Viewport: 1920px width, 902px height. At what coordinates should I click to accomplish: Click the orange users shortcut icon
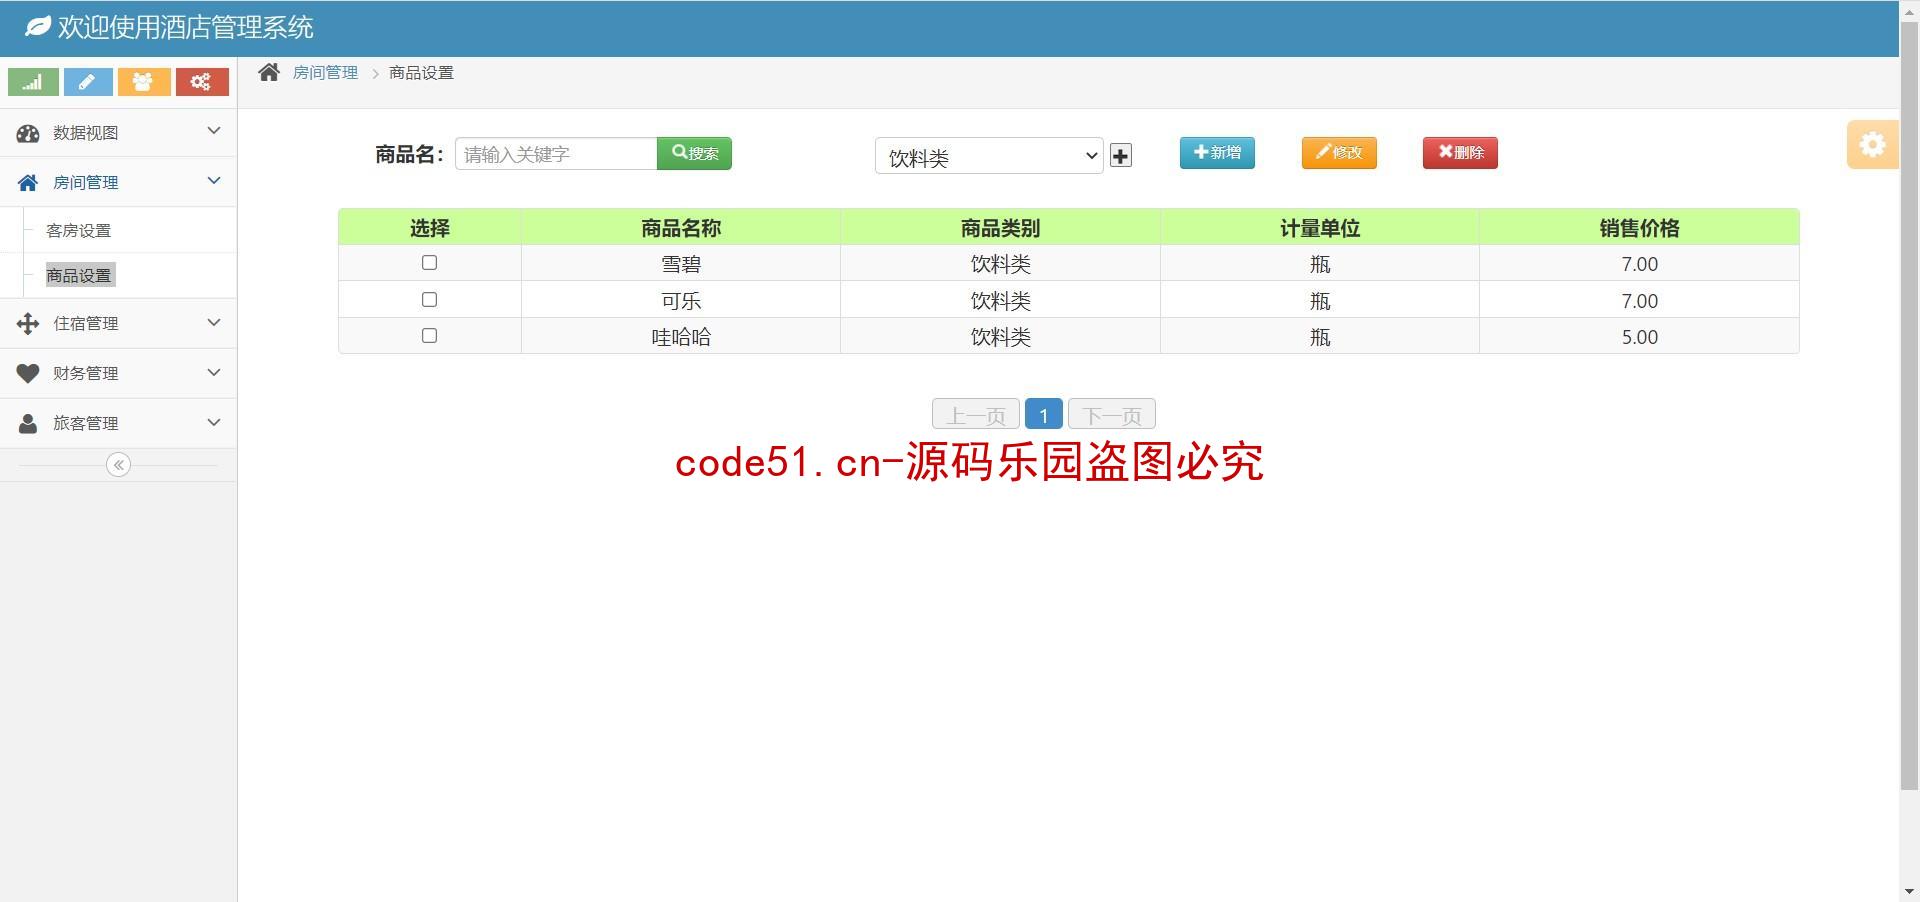pyautogui.click(x=144, y=82)
